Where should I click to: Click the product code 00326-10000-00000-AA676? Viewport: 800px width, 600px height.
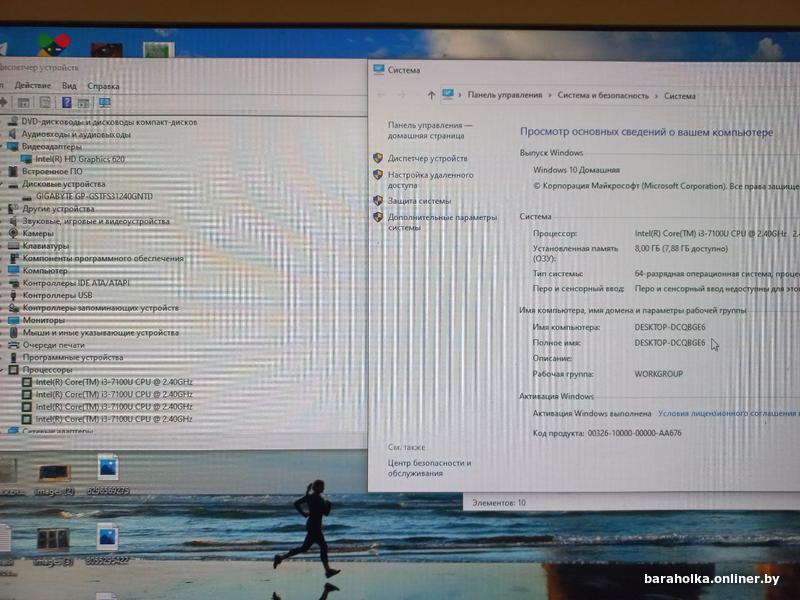pos(634,433)
